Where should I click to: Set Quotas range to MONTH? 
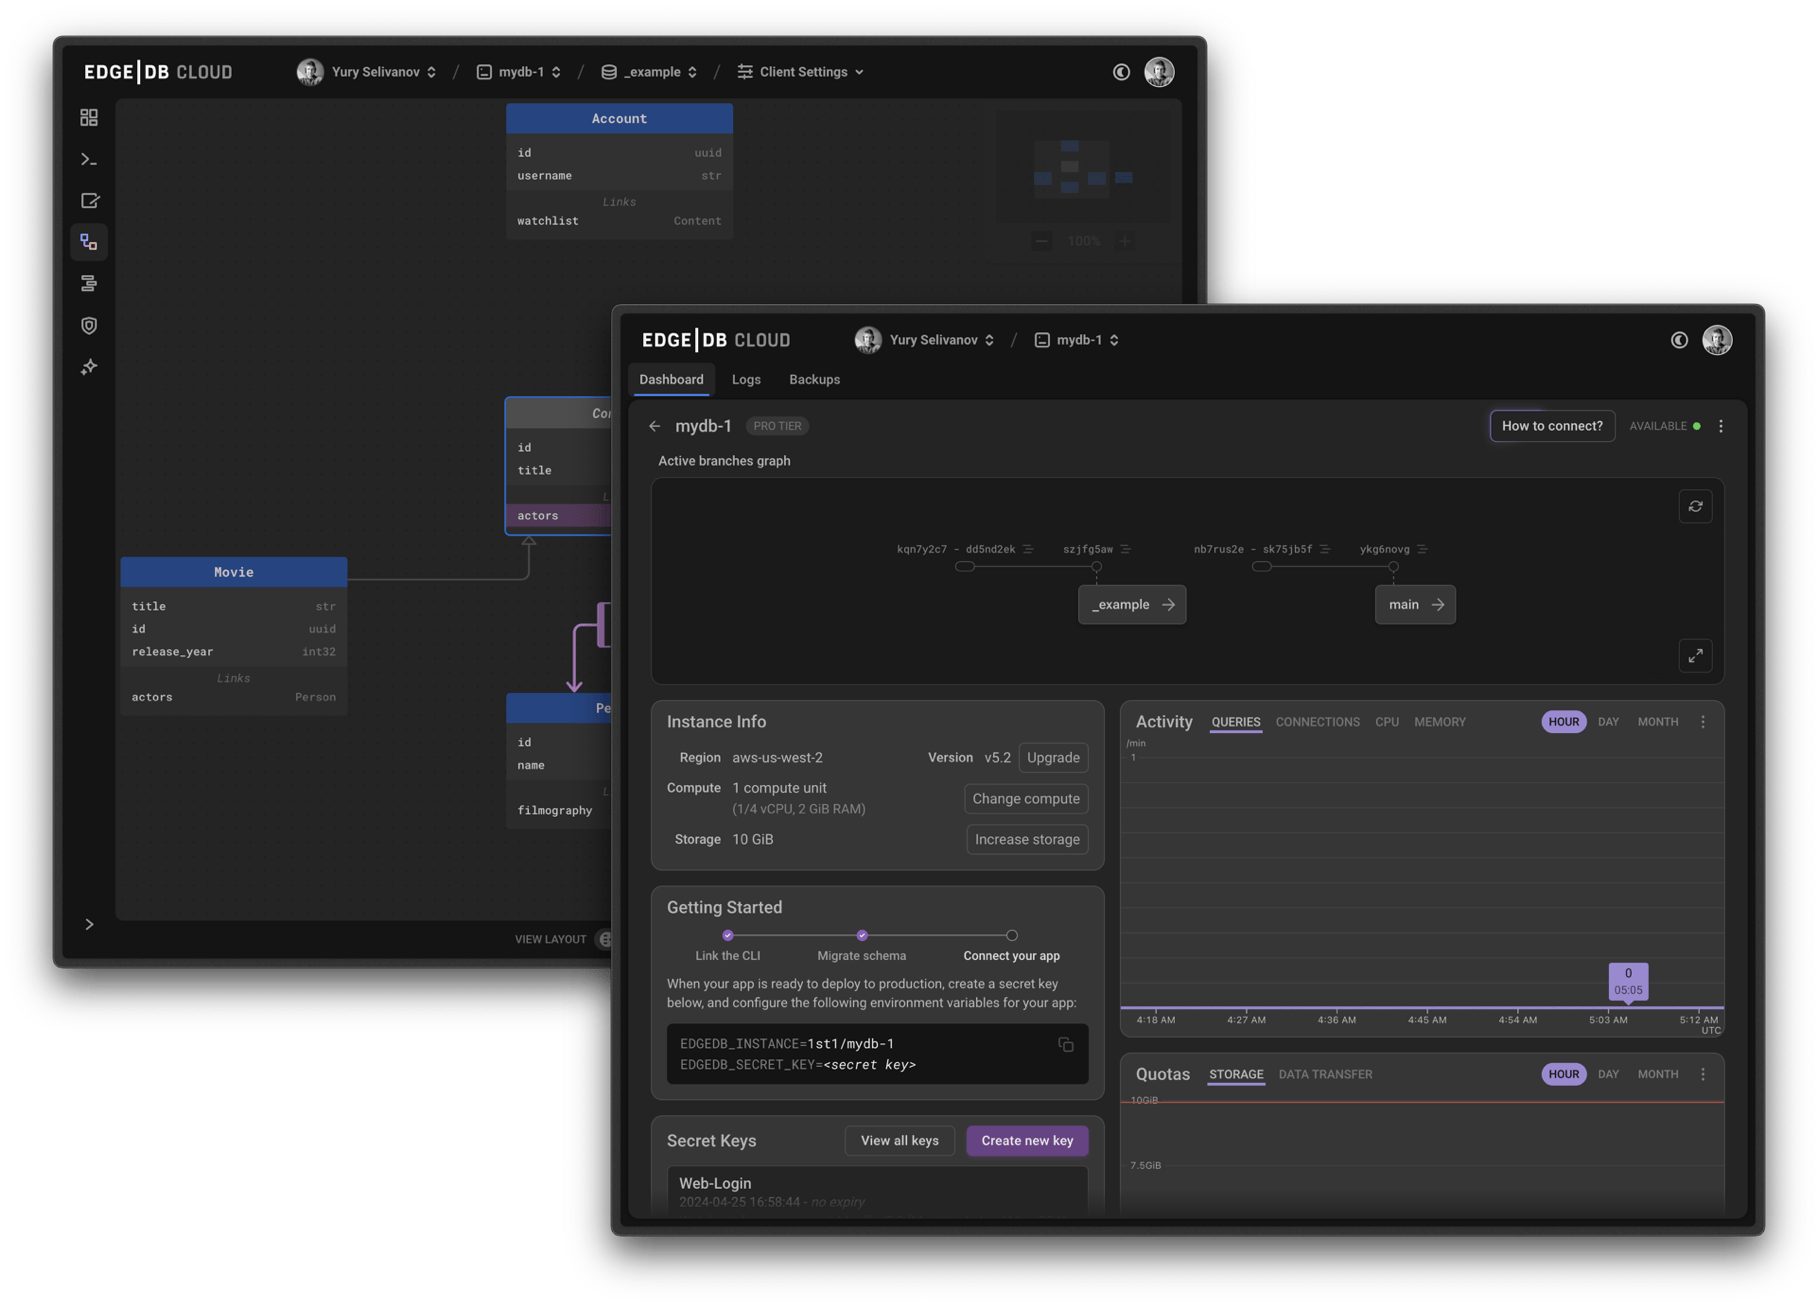pos(1657,1074)
